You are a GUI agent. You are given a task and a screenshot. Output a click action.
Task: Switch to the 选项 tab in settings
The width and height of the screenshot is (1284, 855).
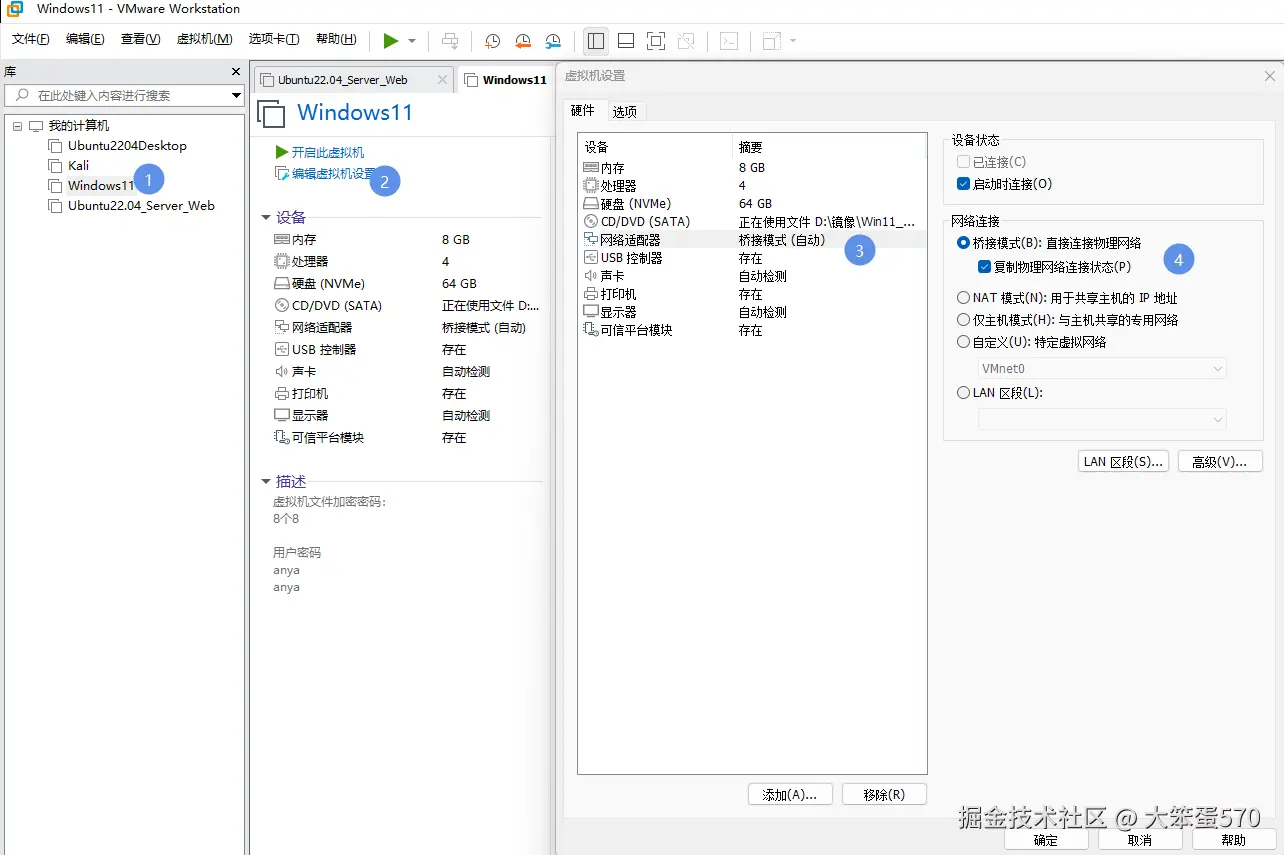coord(625,112)
